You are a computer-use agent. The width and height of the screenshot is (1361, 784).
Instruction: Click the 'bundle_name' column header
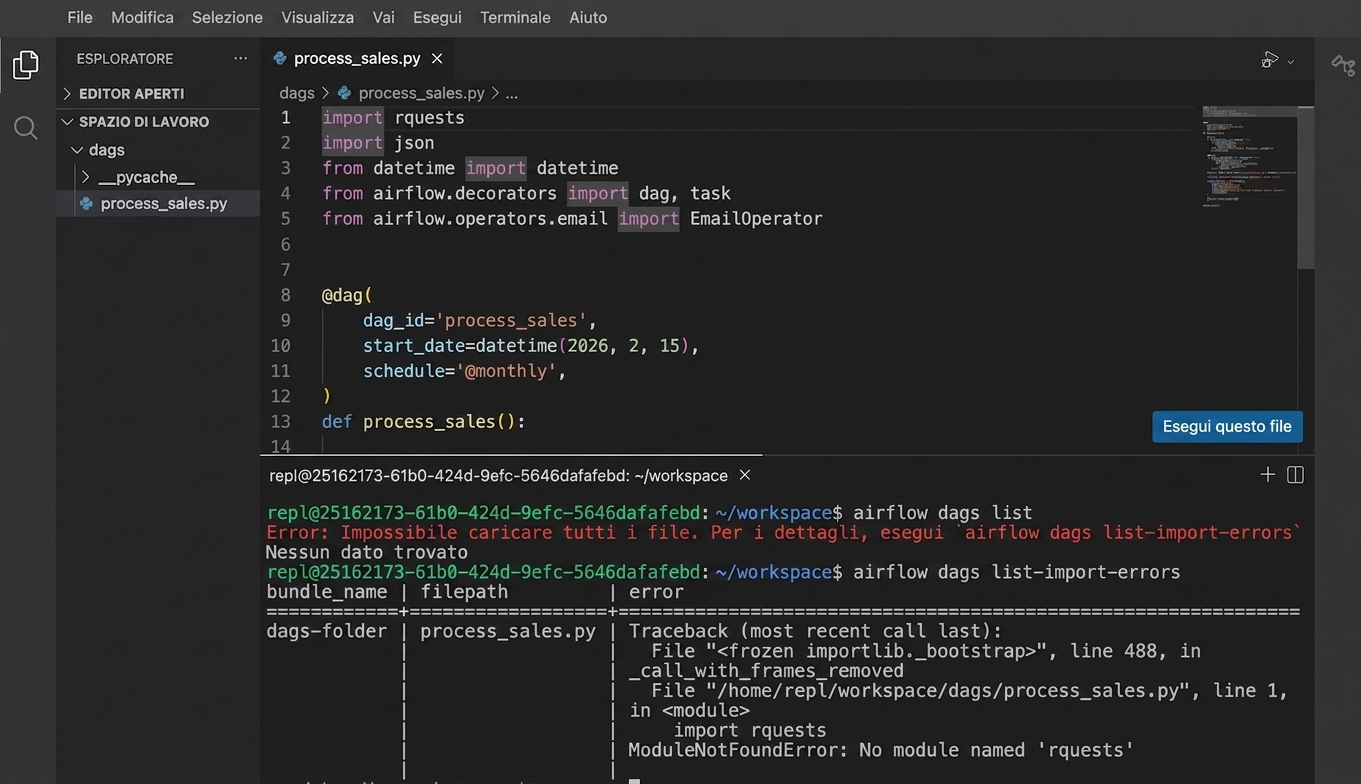click(326, 592)
